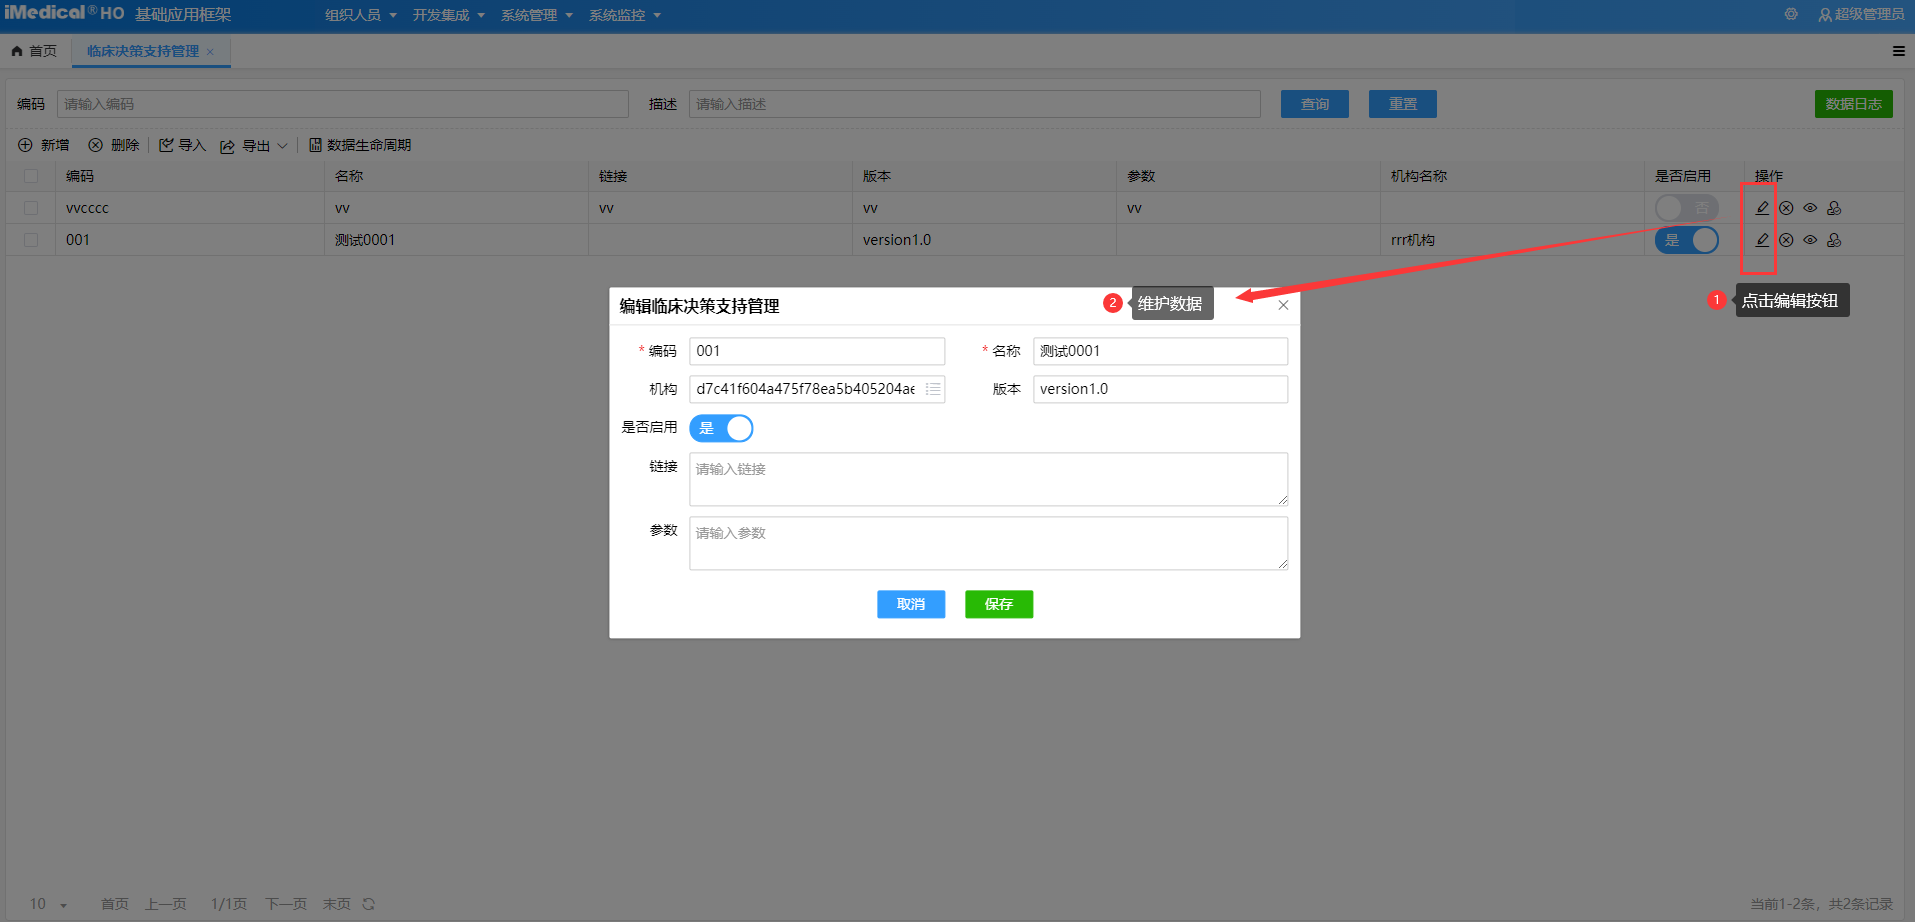Click 删除 delete toolbar item
Screen dimensions: 1915x922
(x=114, y=145)
